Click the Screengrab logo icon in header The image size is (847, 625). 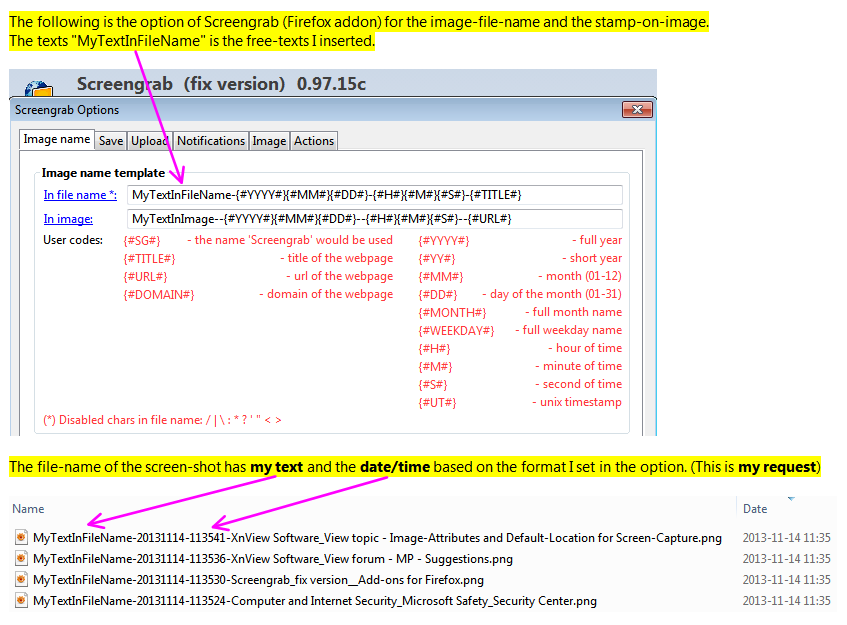click(39, 88)
